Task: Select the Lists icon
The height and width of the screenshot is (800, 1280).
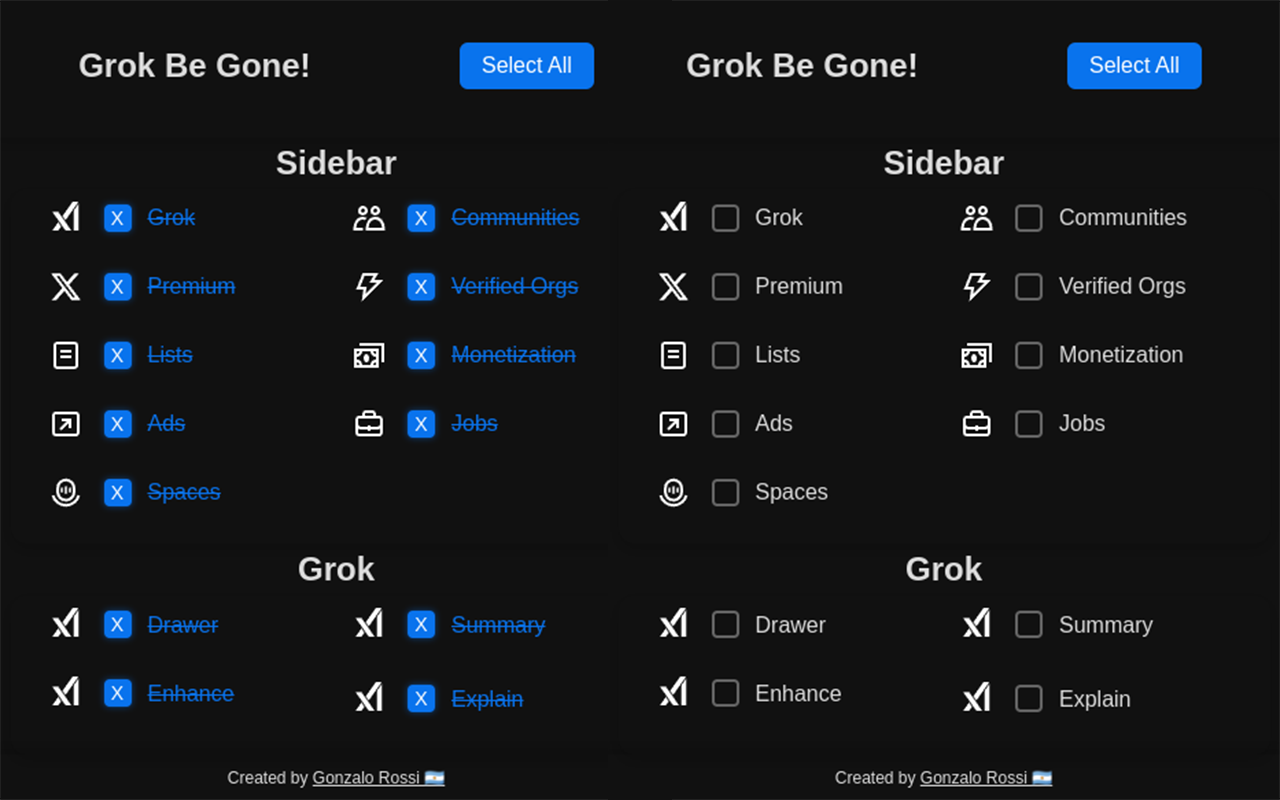Action: 65,355
